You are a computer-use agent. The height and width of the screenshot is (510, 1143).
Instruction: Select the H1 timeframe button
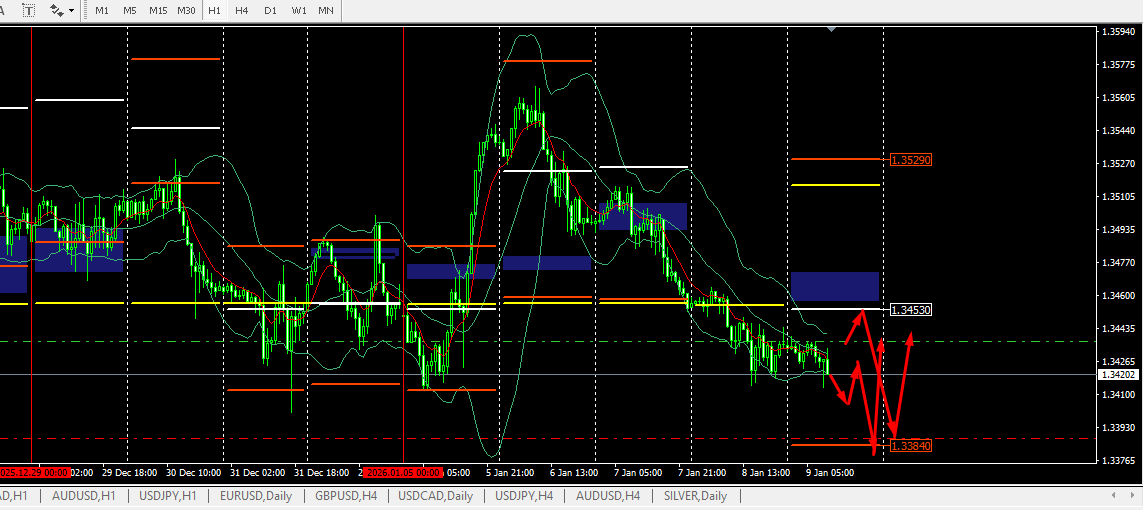[214, 10]
